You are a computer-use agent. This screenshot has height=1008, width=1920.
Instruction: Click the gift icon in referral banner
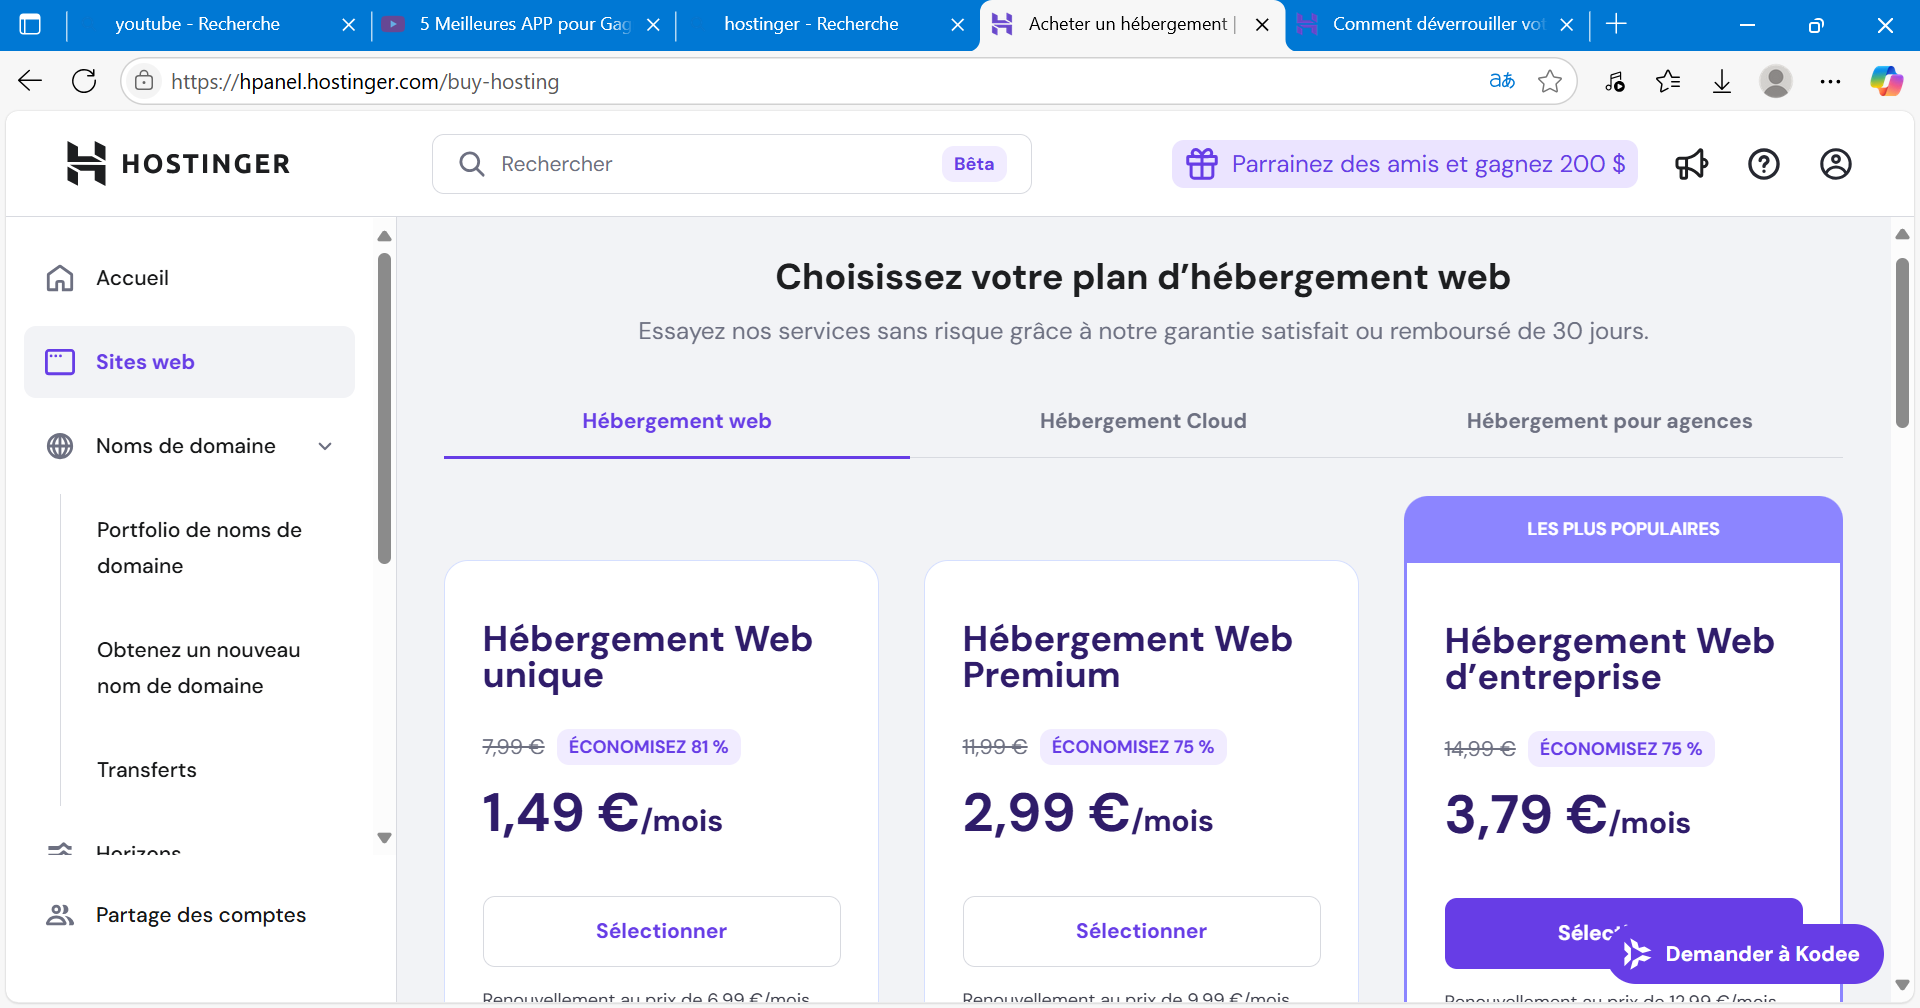[x=1201, y=164]
